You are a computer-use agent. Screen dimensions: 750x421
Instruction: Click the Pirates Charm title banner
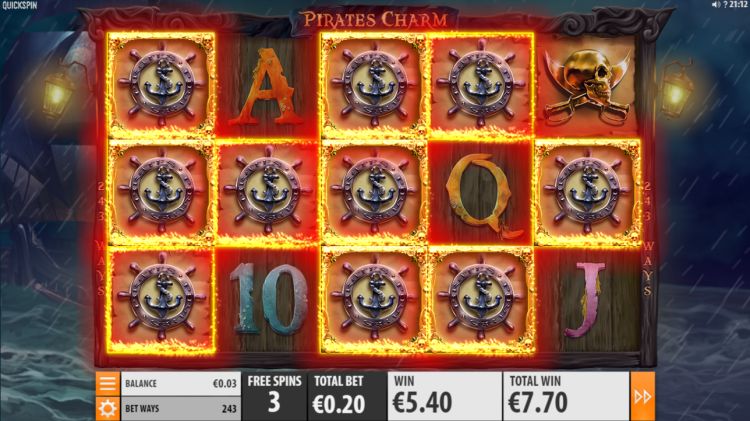pyautogui.click(x=375, y=20)
